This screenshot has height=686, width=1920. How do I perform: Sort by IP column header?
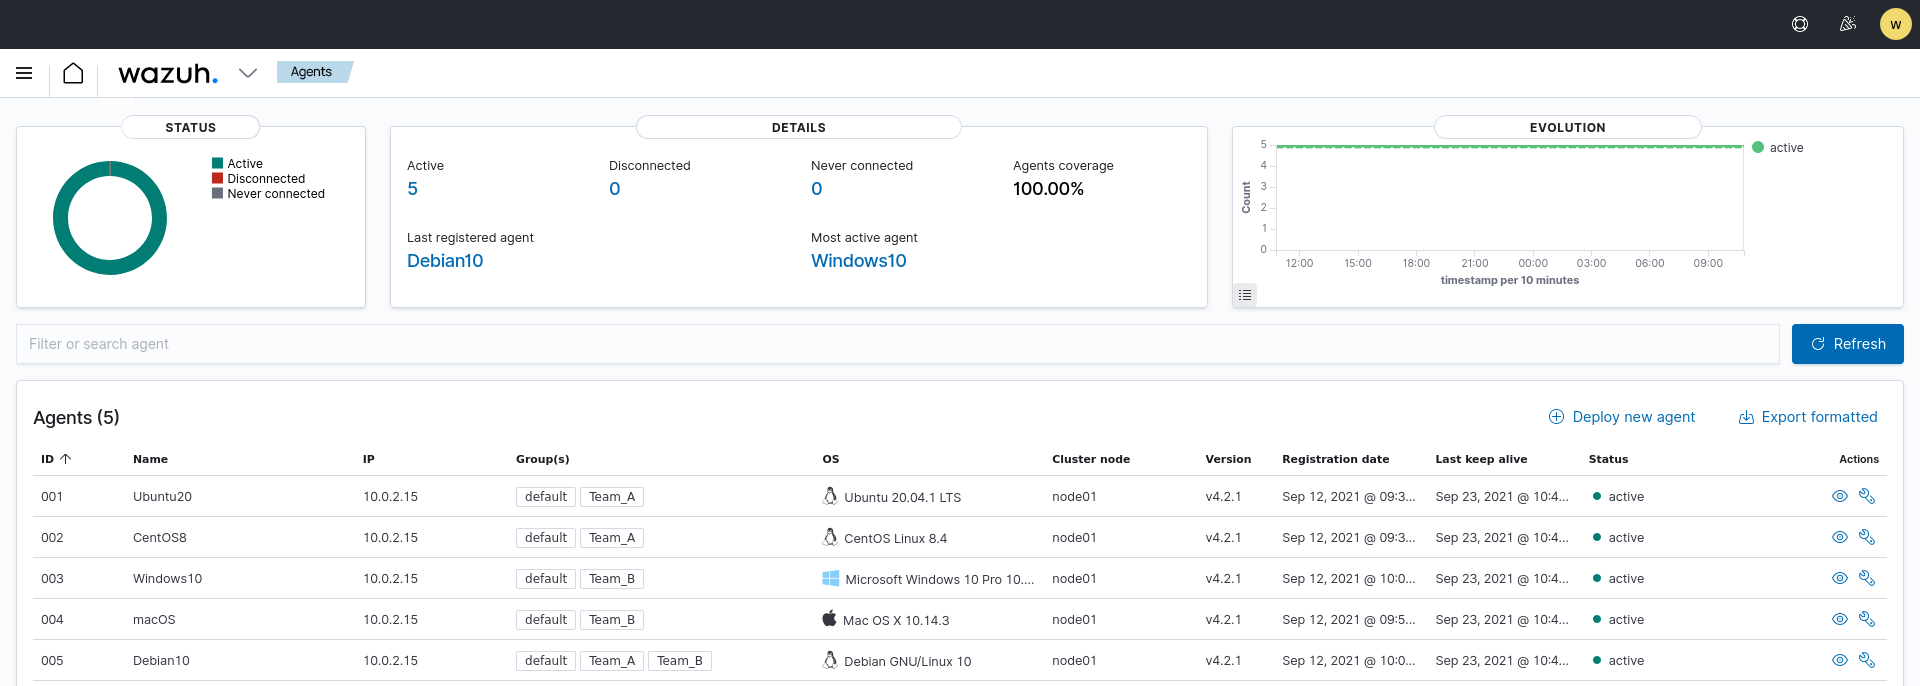tap(369, 459)
